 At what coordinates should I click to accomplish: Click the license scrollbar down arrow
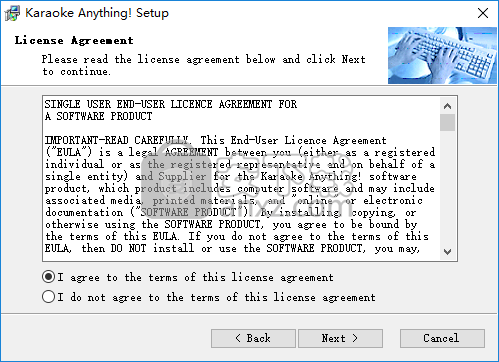[447, 252]
